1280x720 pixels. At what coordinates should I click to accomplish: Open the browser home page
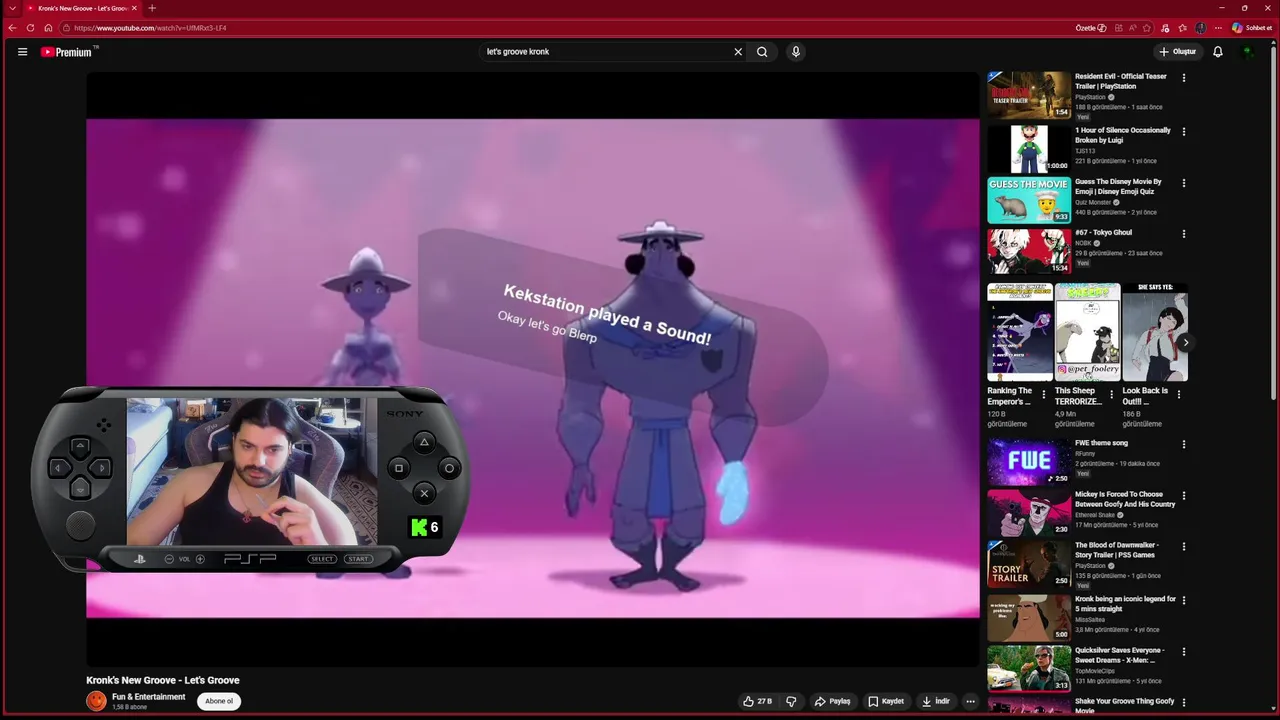pyautogui.click(x=48, y=28)
